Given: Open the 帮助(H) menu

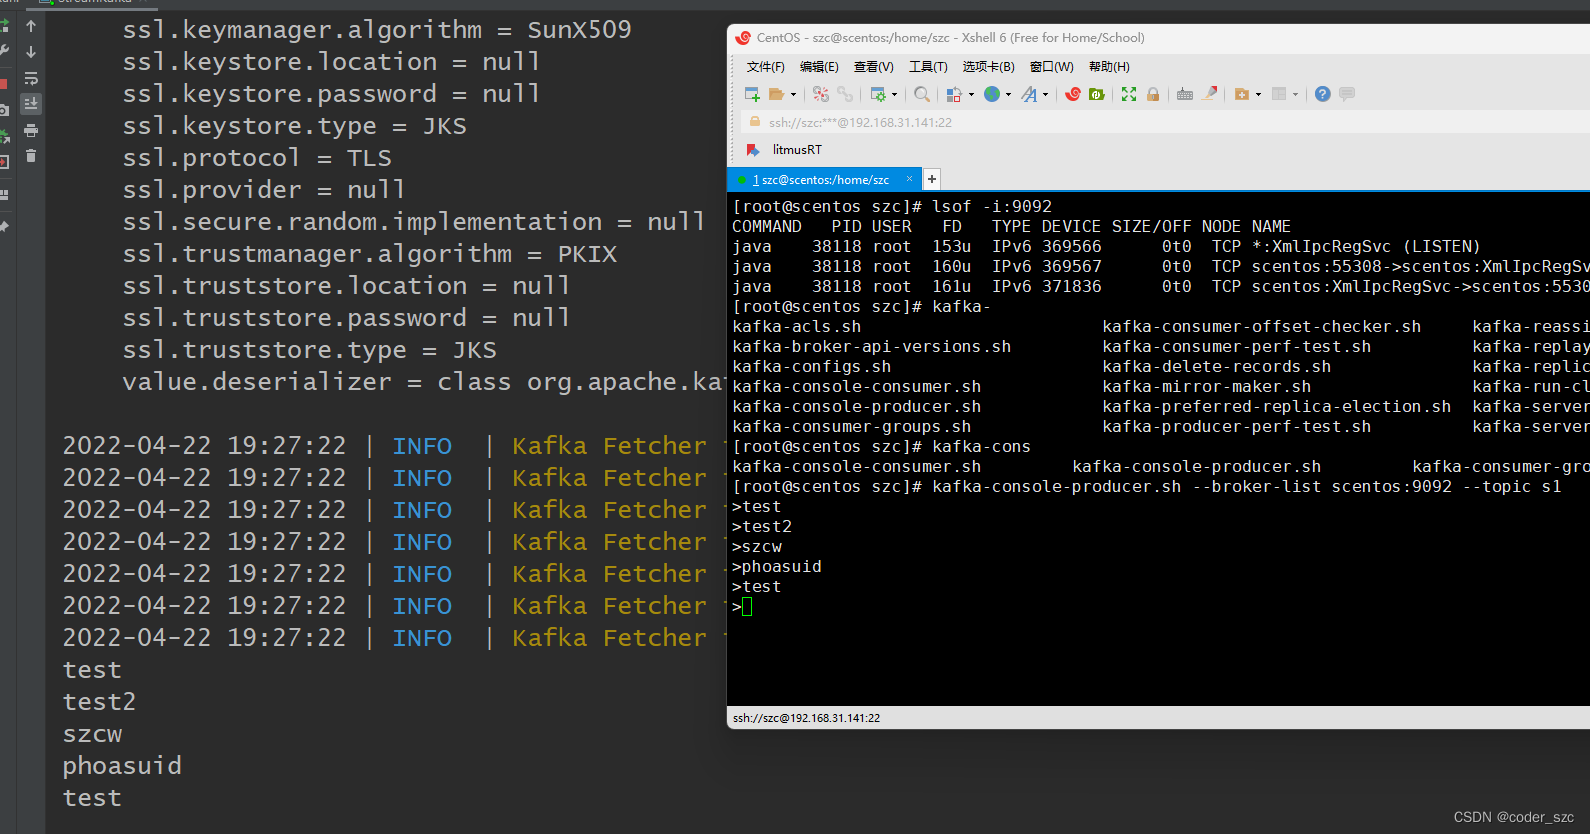Looking at the screenshot, I should point(1109,67).
